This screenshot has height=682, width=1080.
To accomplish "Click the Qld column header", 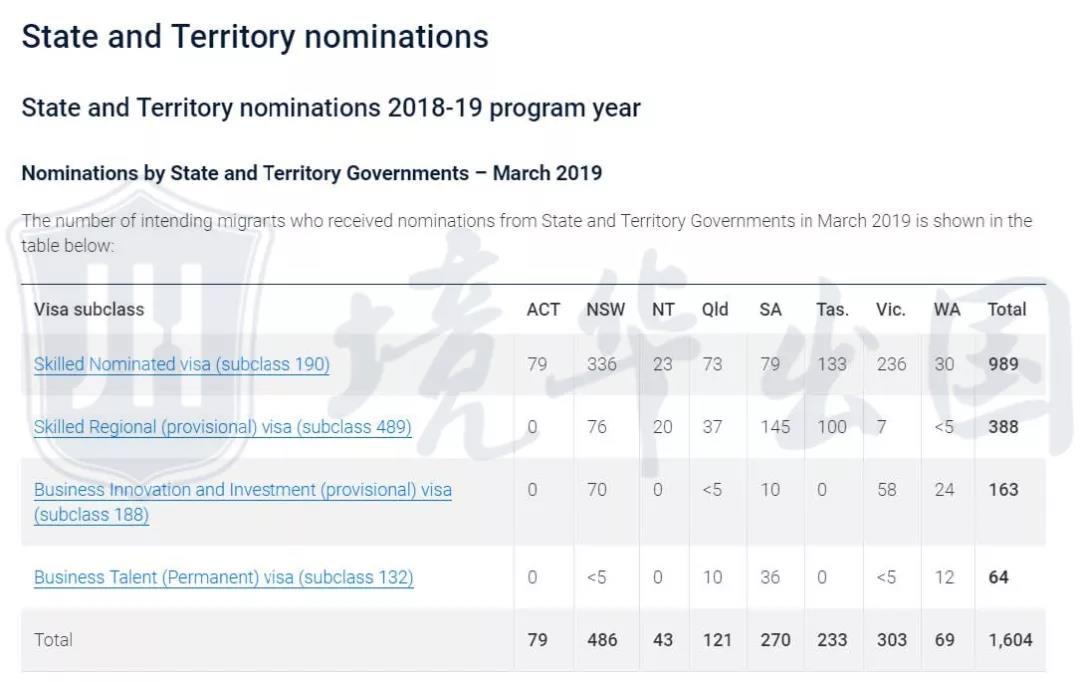I will (x=715, y=310).
